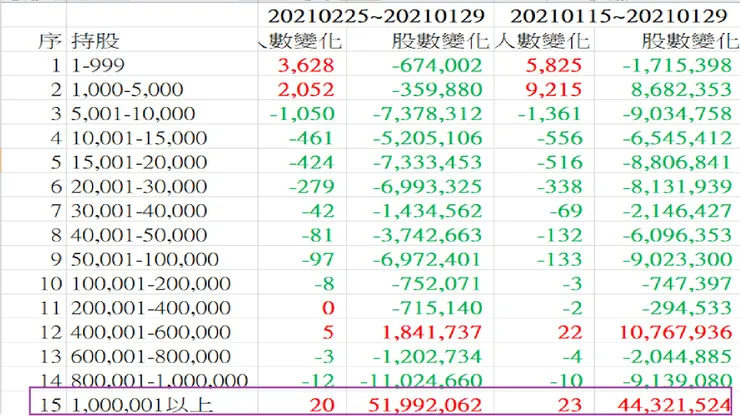The width and height of the screenshot is (740, 416).
Task: Click the value -747,397
Action: pos(687,284)
